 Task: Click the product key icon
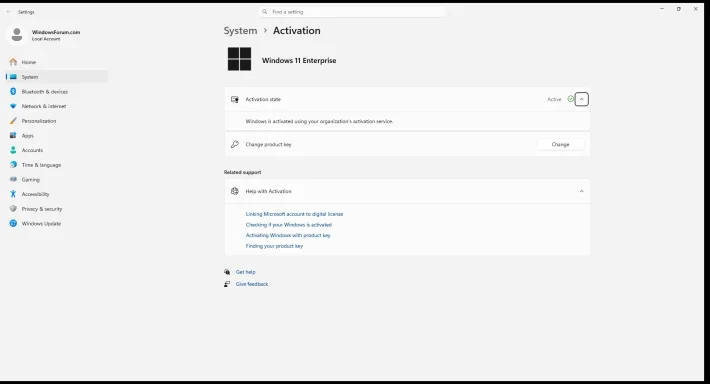point(235,144)
